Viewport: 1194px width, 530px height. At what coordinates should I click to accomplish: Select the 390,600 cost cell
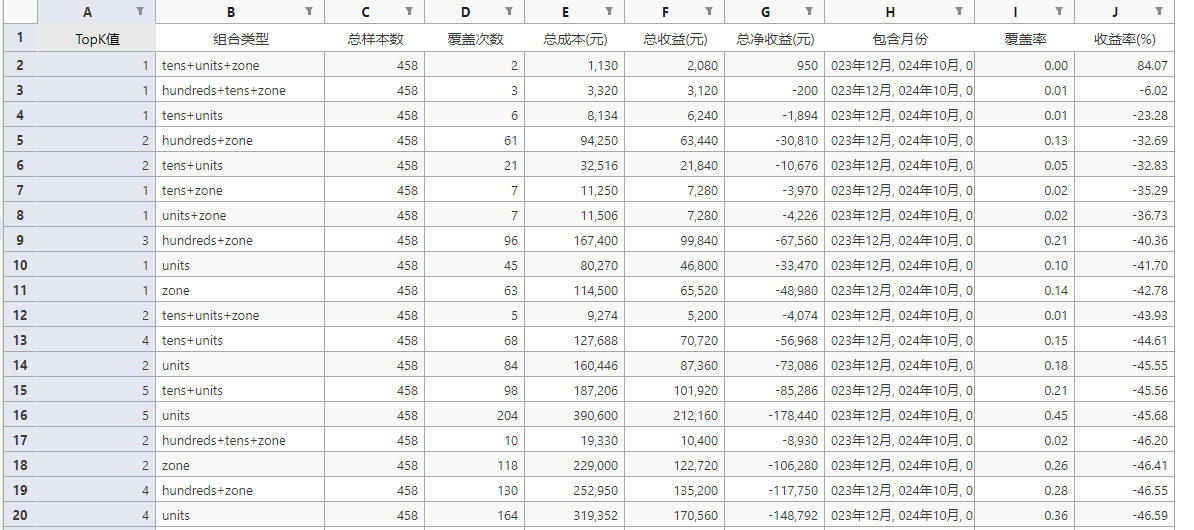(575, 416)
